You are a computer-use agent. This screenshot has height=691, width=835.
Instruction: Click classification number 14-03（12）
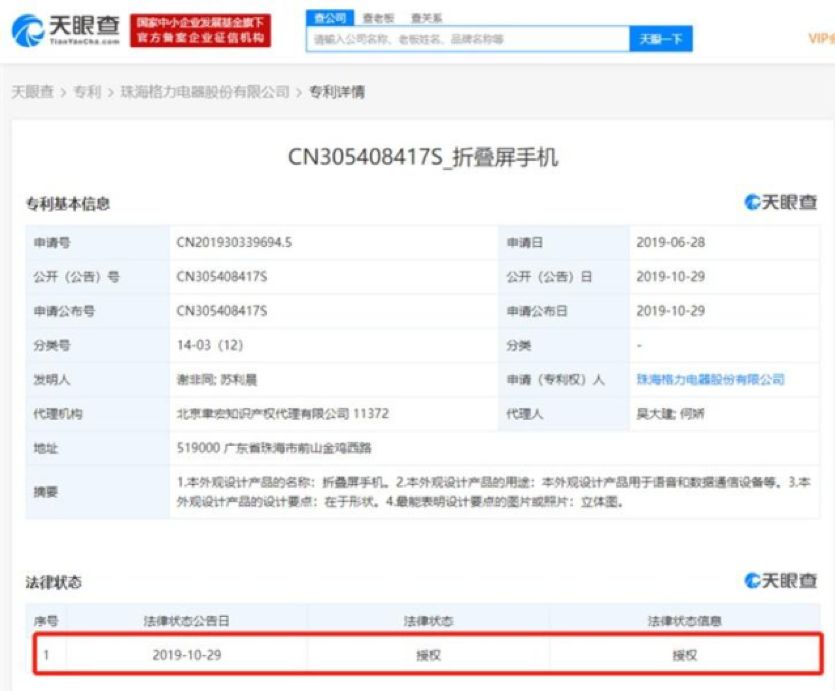[x=210, y=345]
